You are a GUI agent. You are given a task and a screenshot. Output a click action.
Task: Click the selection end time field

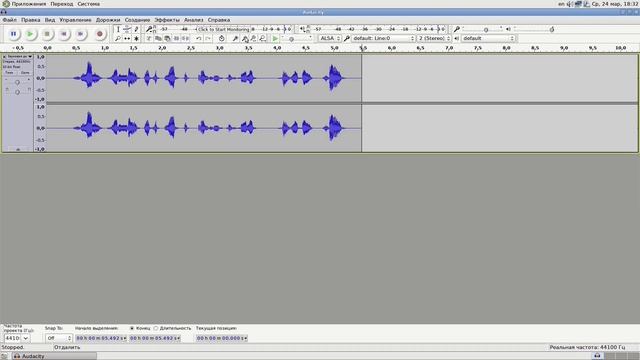[155, 338]
